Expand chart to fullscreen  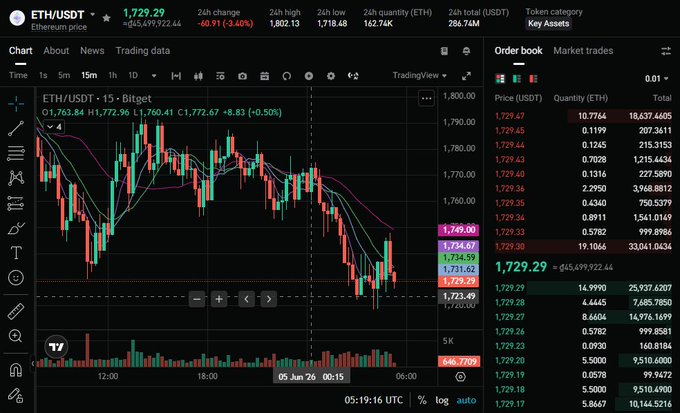466,76
